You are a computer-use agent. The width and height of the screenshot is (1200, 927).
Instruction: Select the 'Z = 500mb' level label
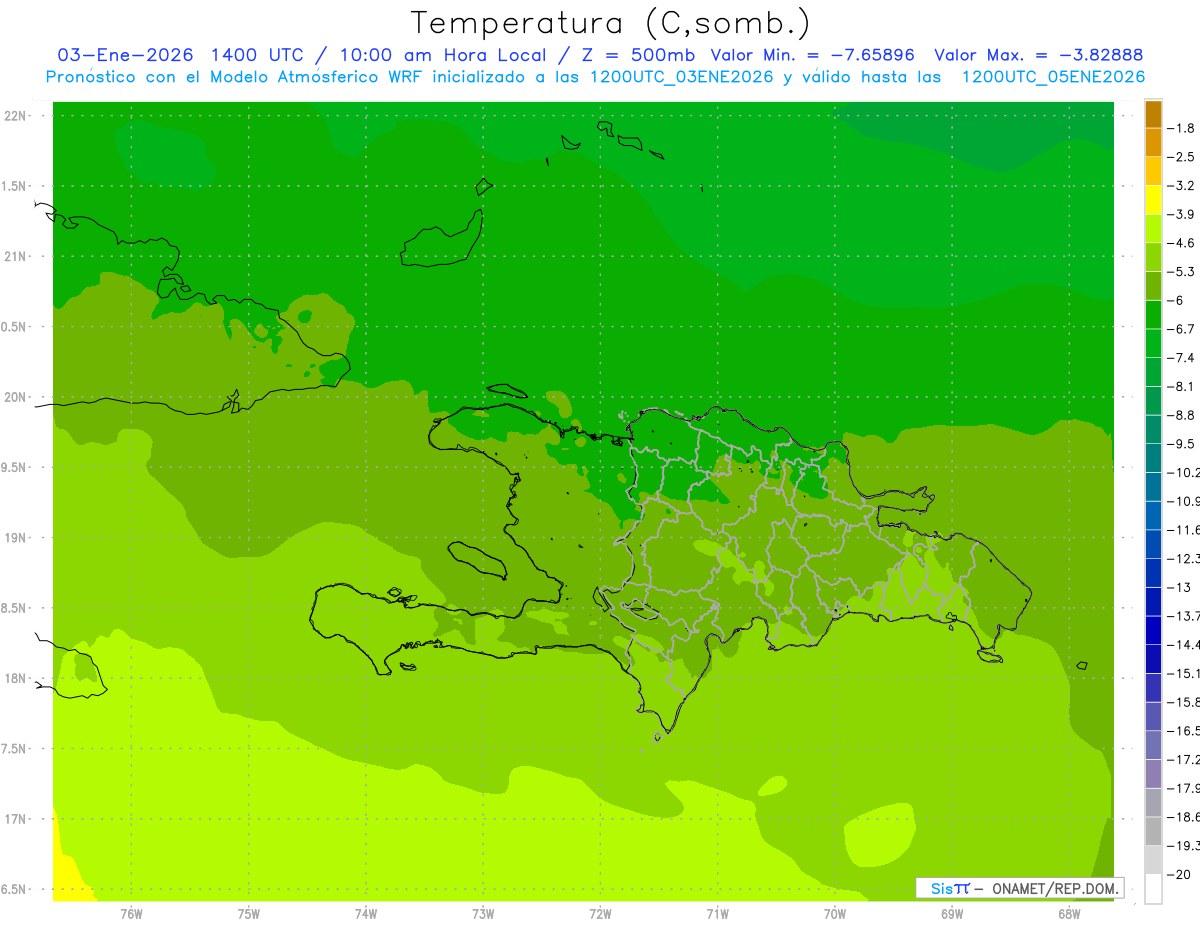[636, 55]
